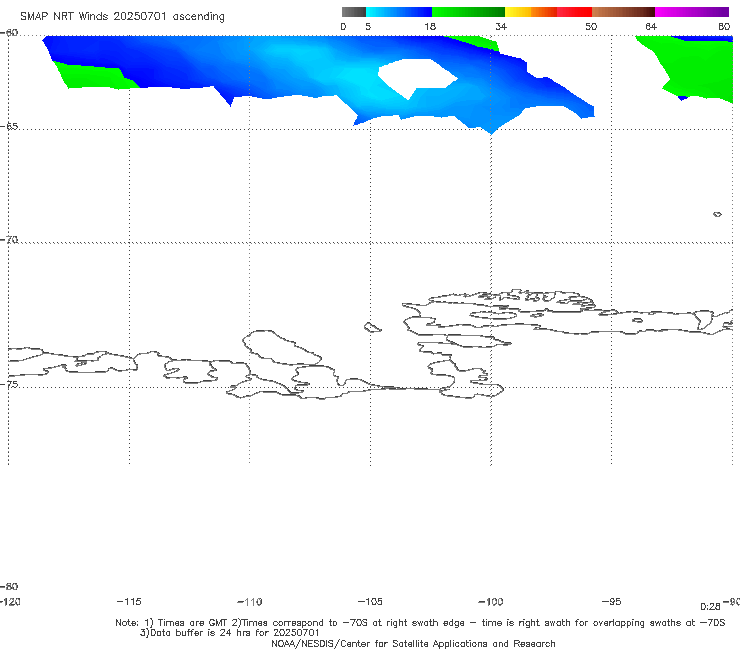Click the longitude label -115
Image resolution: width=740 pixels, height=650 pixels.
coord(129,602)
